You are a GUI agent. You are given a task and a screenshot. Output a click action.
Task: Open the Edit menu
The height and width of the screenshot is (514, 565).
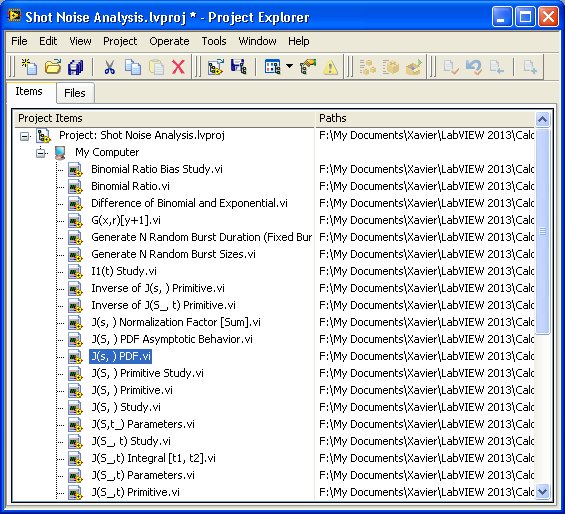tap(48, 41)
